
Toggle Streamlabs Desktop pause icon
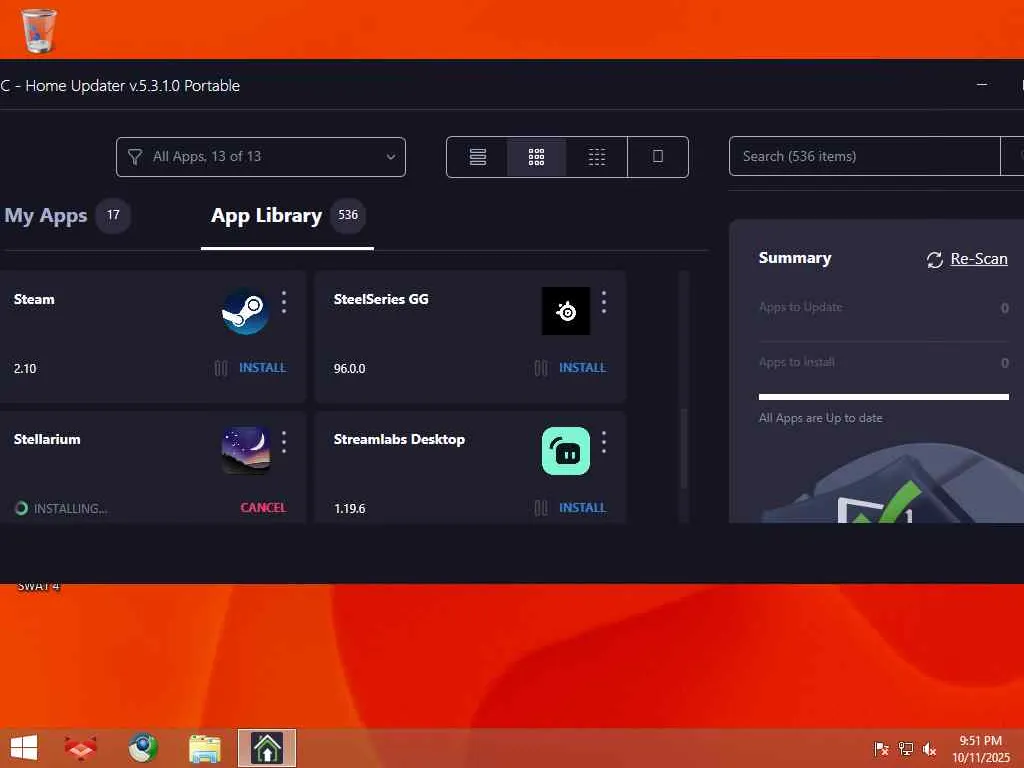tap(541, 508)
